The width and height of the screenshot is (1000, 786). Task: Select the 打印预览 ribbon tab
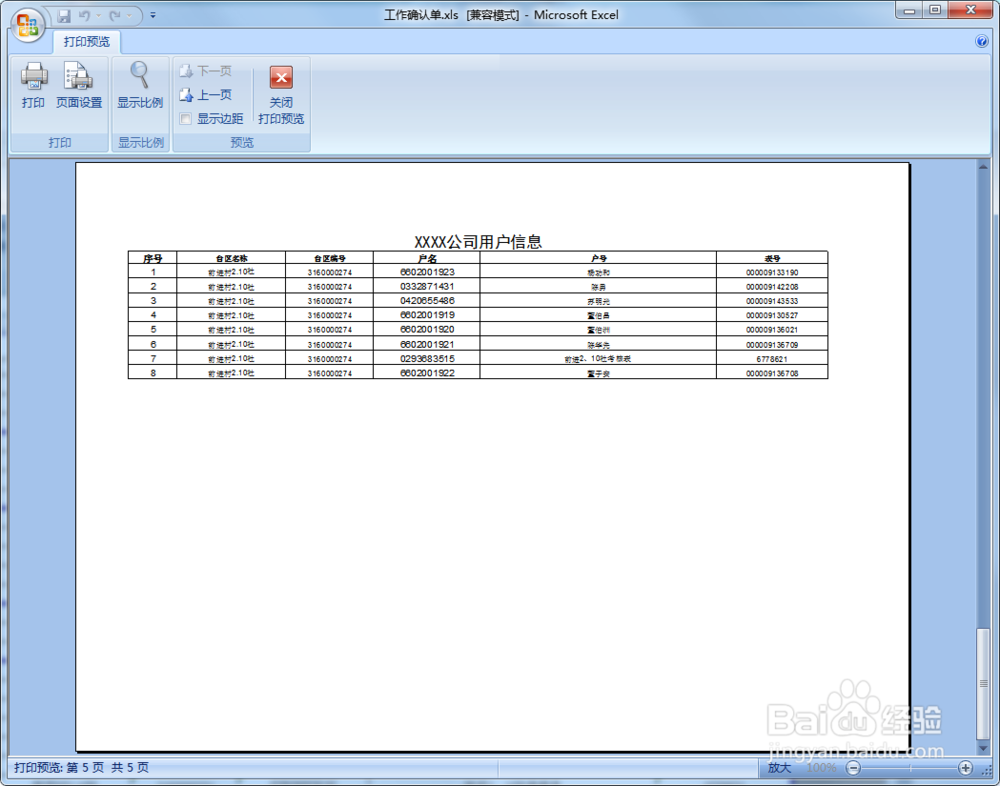[x=87, y=41]
